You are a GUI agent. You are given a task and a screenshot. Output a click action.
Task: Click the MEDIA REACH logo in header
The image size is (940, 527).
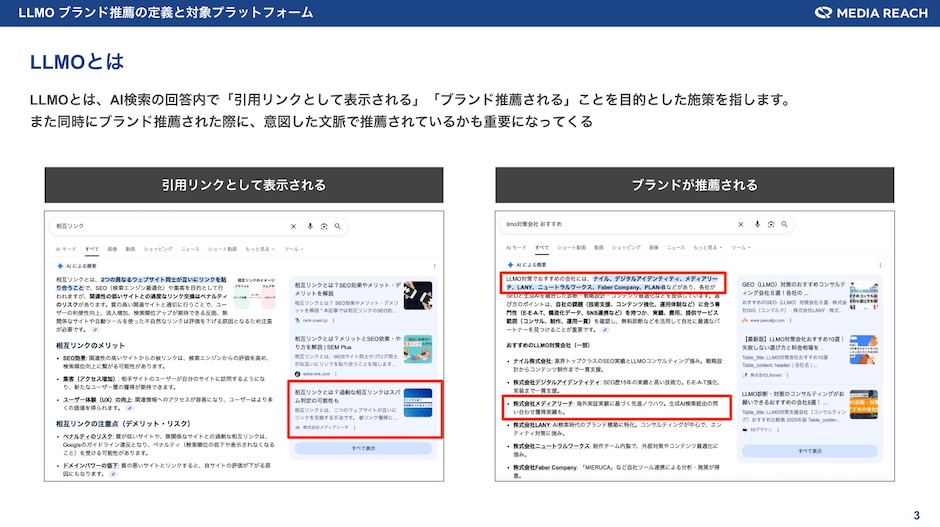871,13
